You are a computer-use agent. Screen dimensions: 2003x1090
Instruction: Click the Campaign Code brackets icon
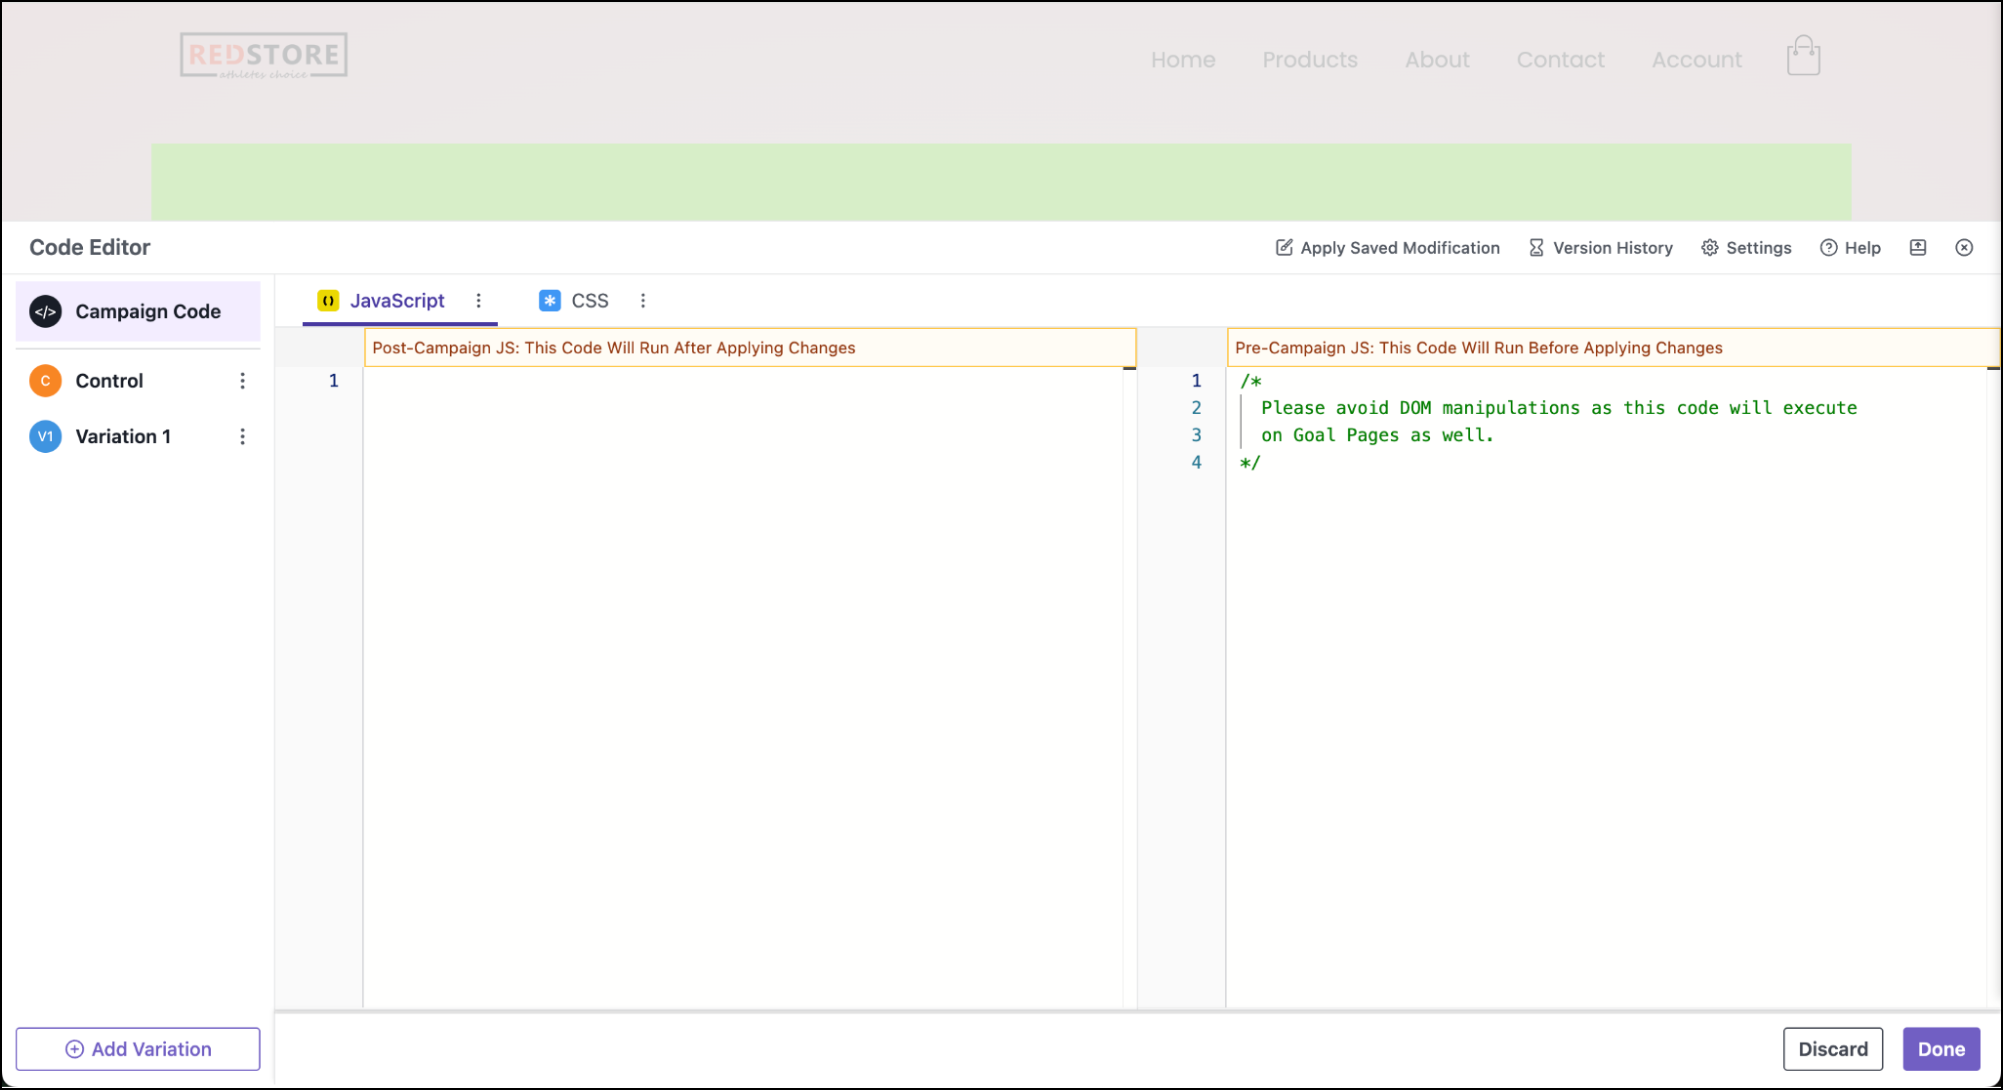pos(45,311)
